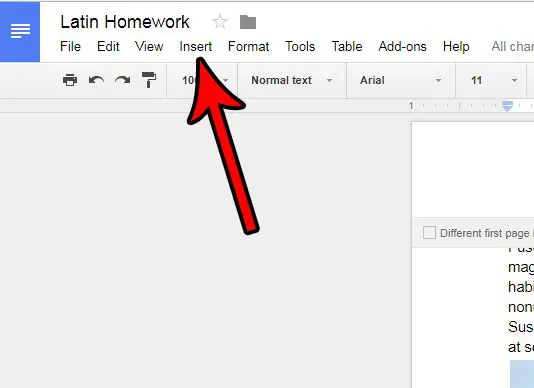
Task: Rename the Latin Homework title
Action: (x=125, y=22)
